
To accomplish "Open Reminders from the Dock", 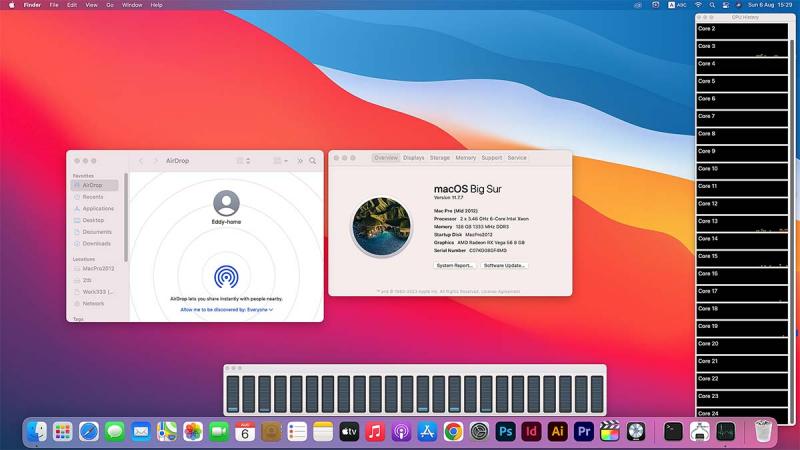I will (x=297, y=432).
